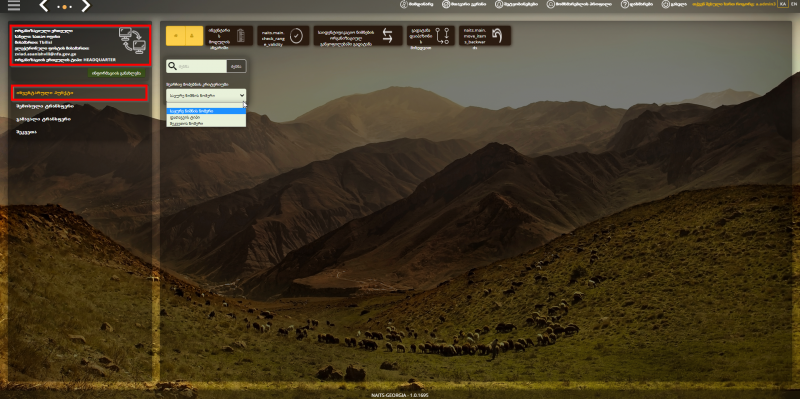Click the check range validity checkmark button

[283, 36]
